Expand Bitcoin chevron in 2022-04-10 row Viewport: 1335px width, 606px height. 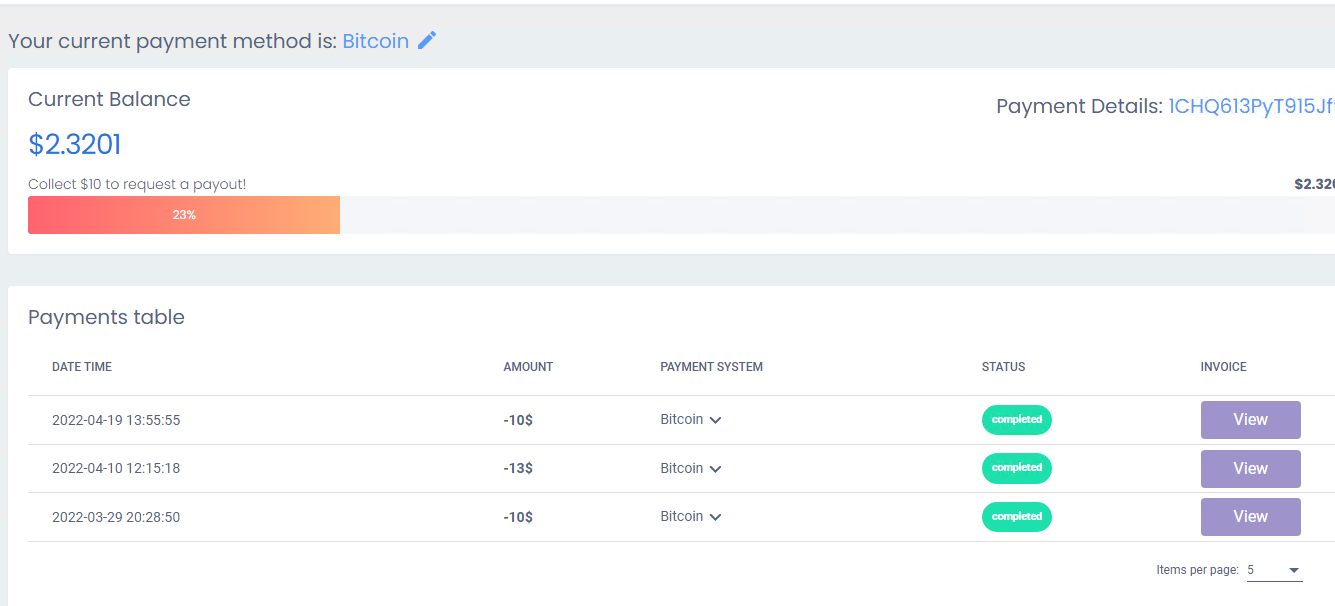715,469
